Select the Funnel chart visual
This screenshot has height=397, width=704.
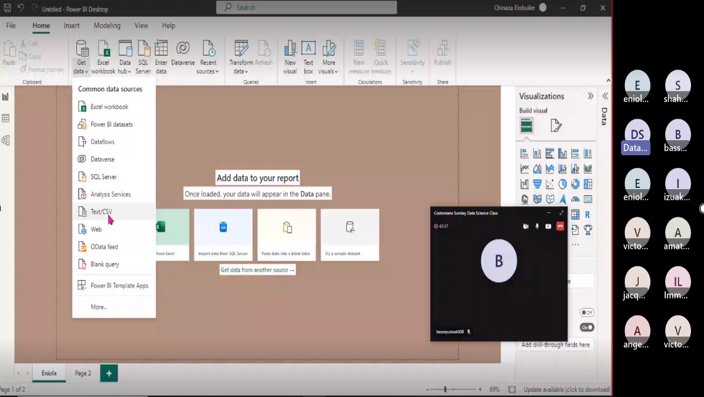pyautogui.click(x=537, y=184)
